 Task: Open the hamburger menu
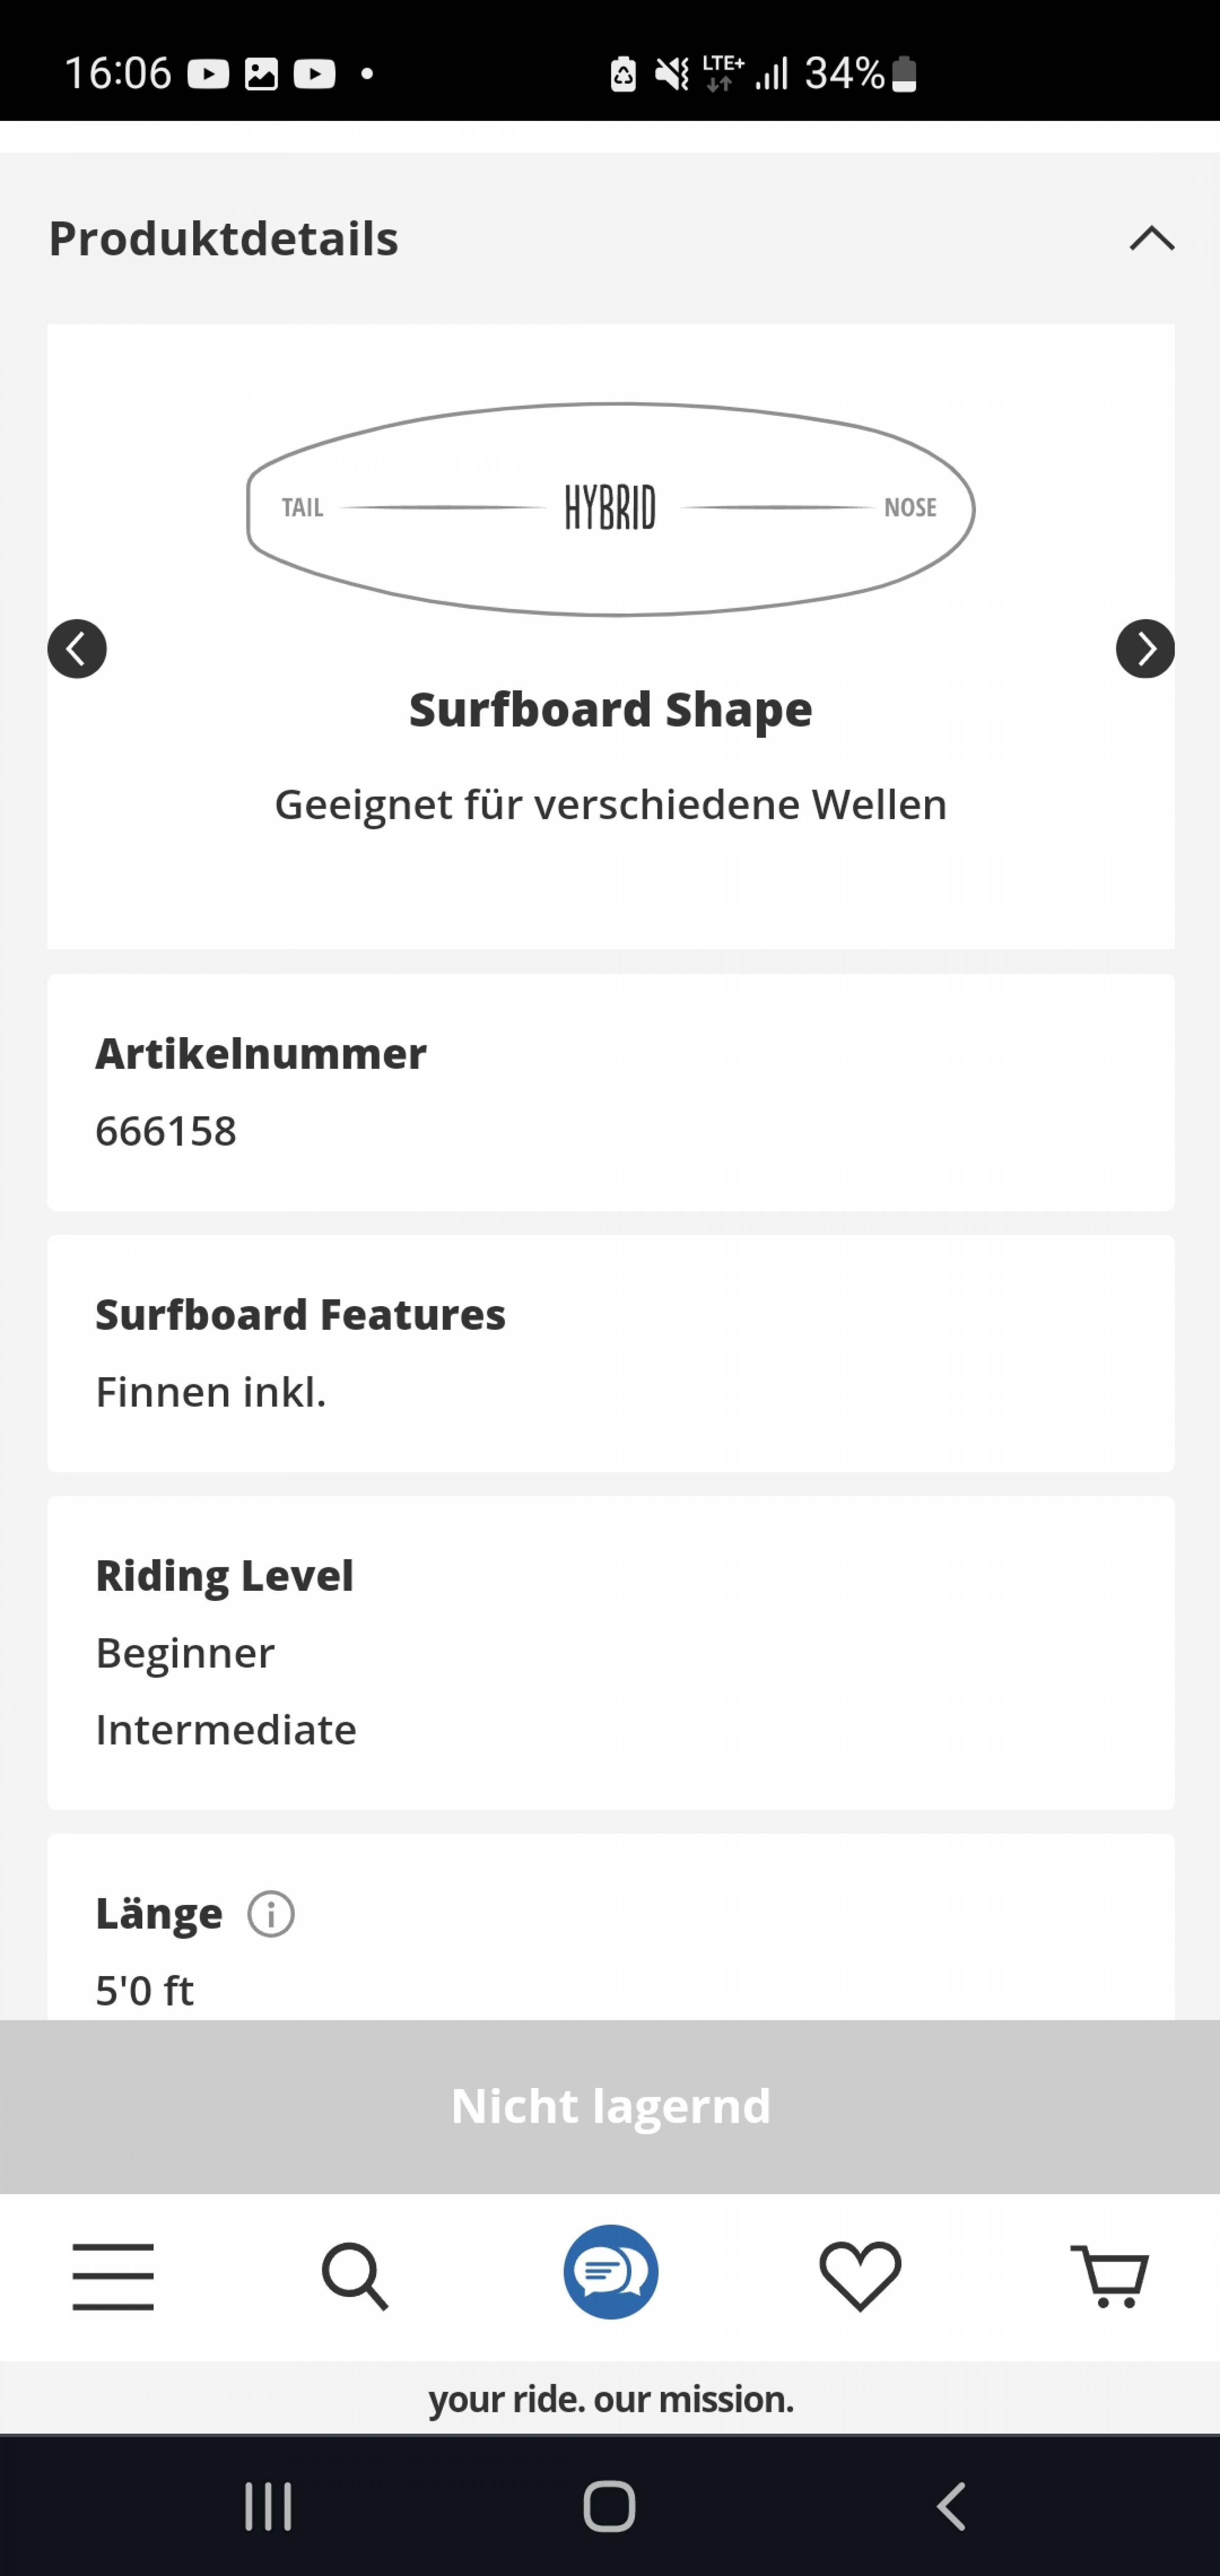(113, 2275)
